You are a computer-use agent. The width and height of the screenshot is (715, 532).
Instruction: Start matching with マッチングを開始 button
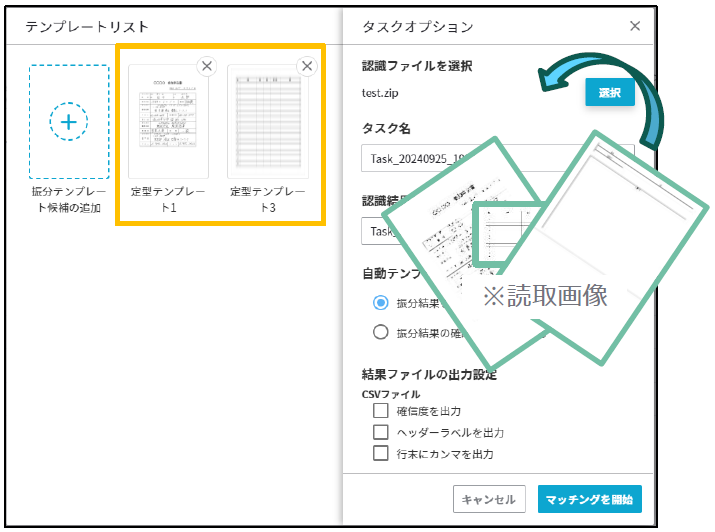coord(589,499)
